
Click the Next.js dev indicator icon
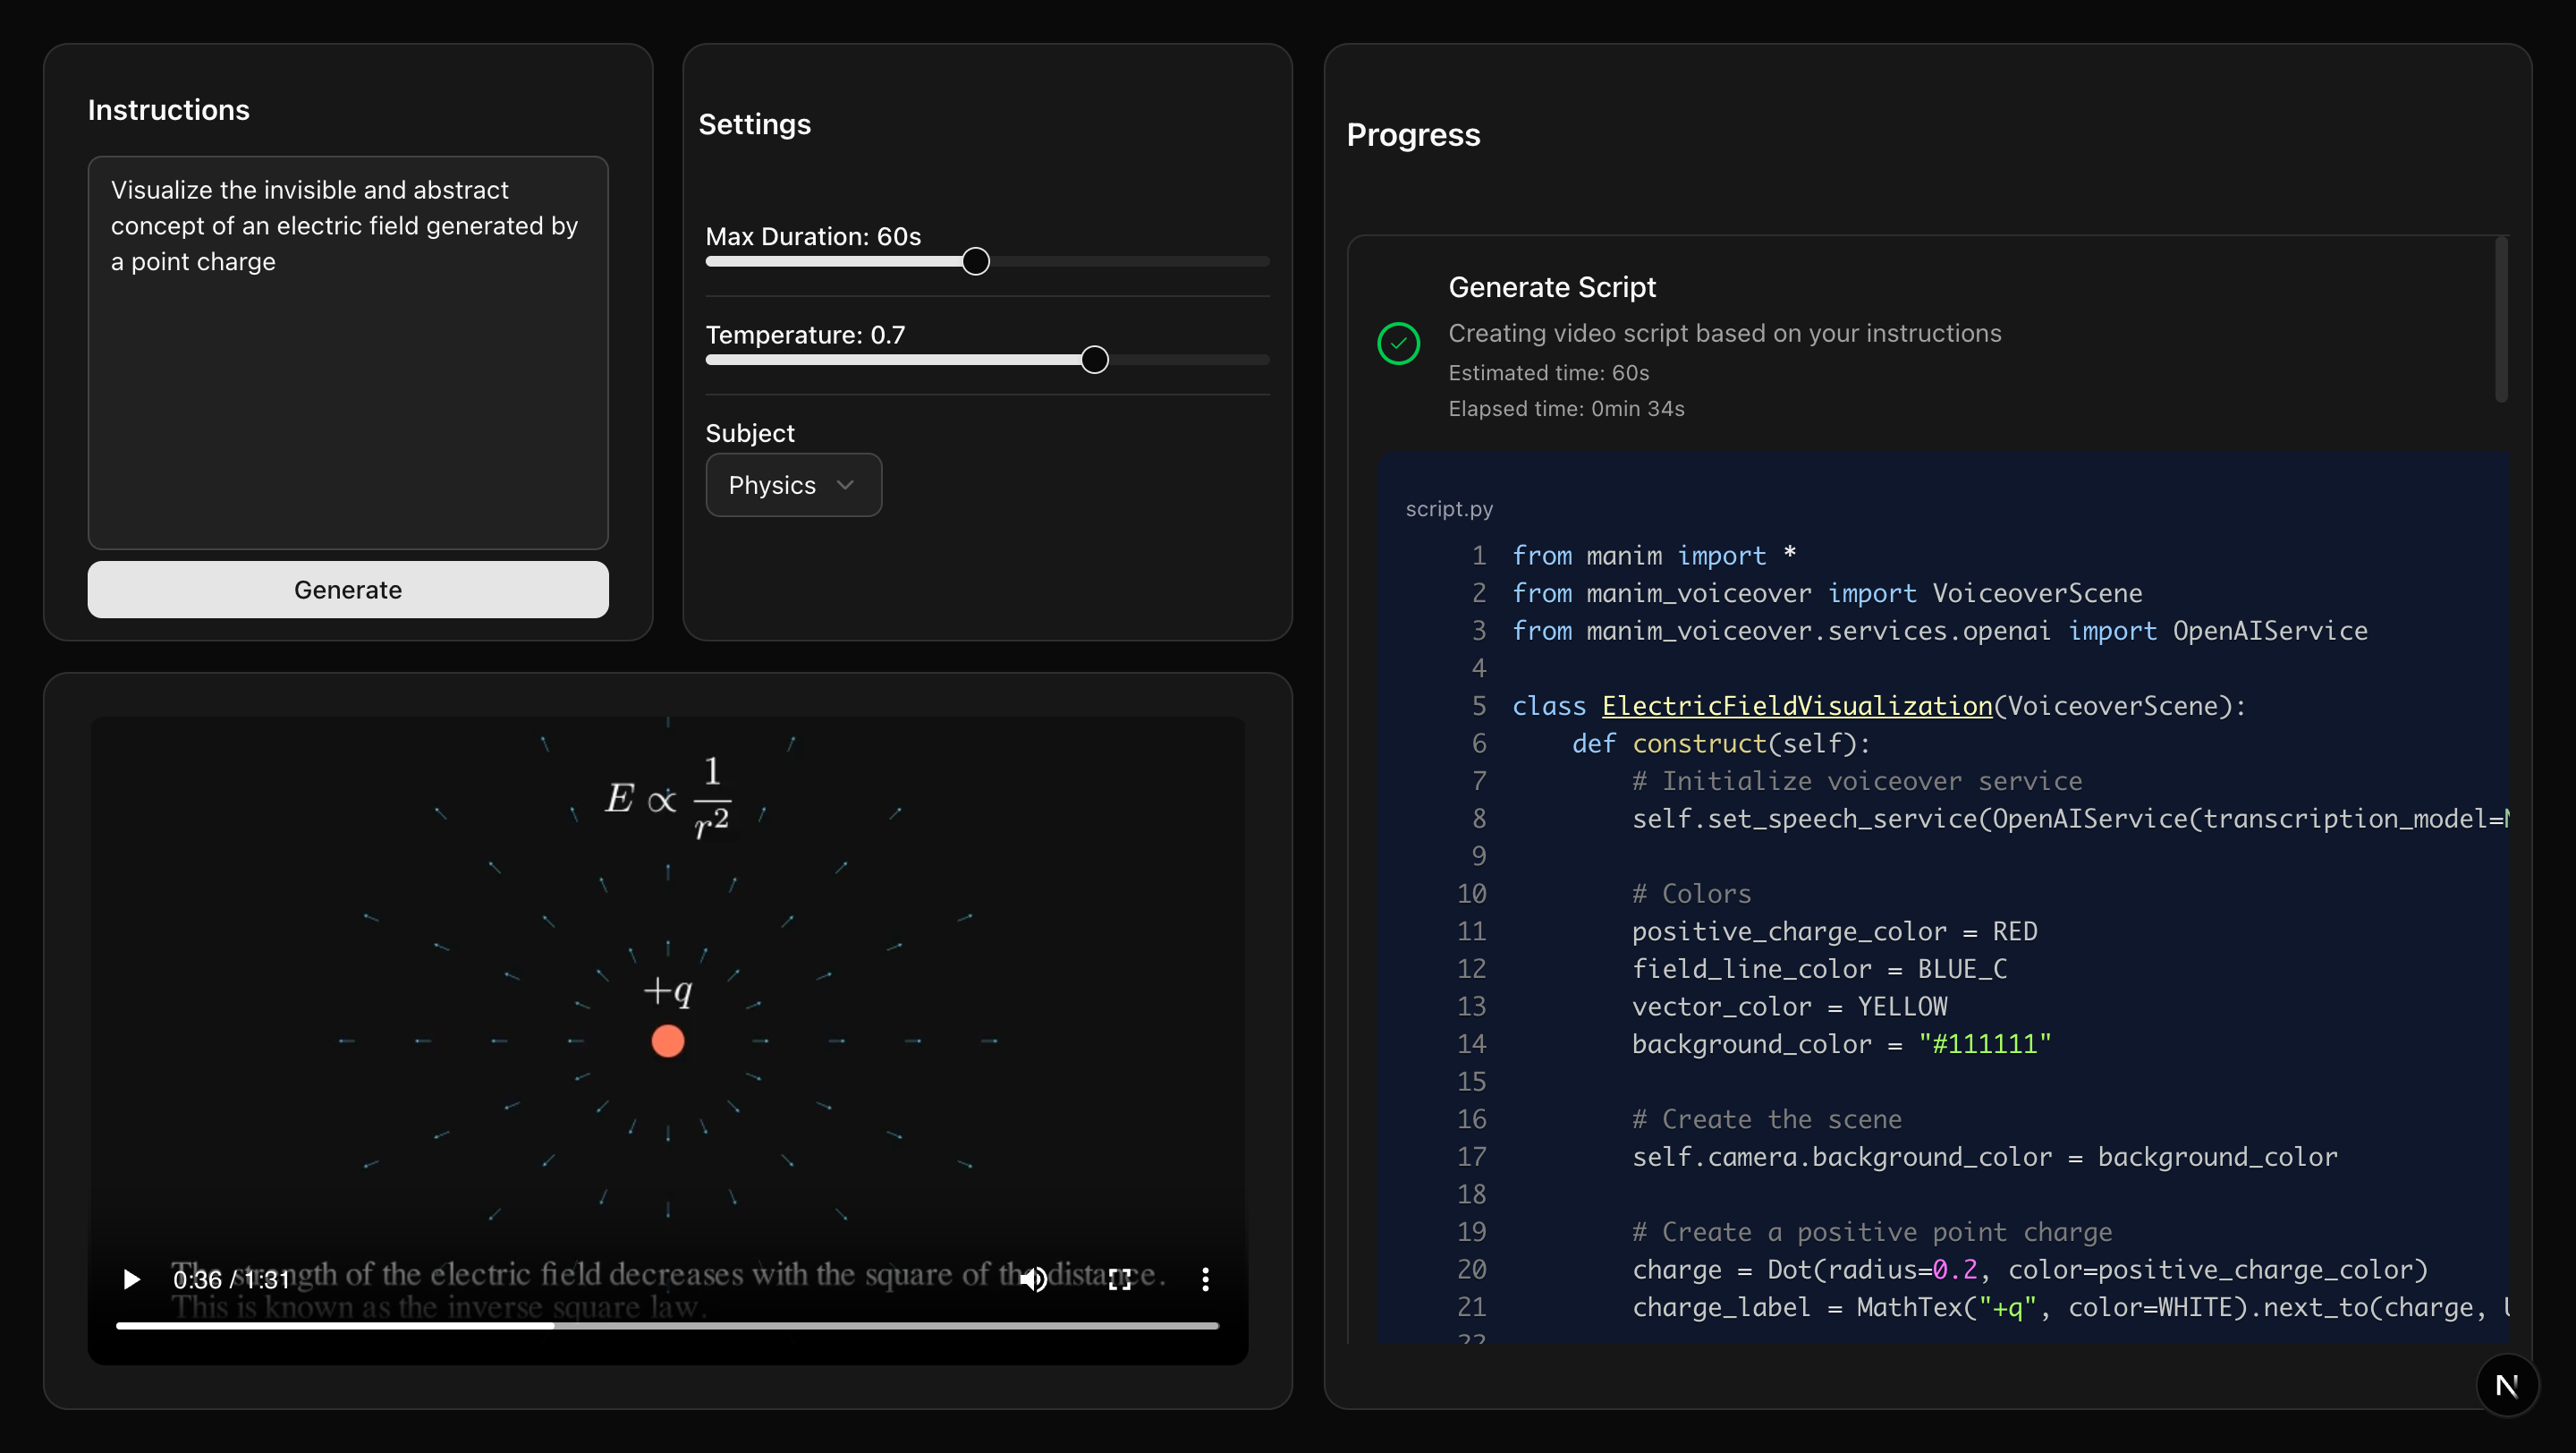(x=2506, y=1385)
